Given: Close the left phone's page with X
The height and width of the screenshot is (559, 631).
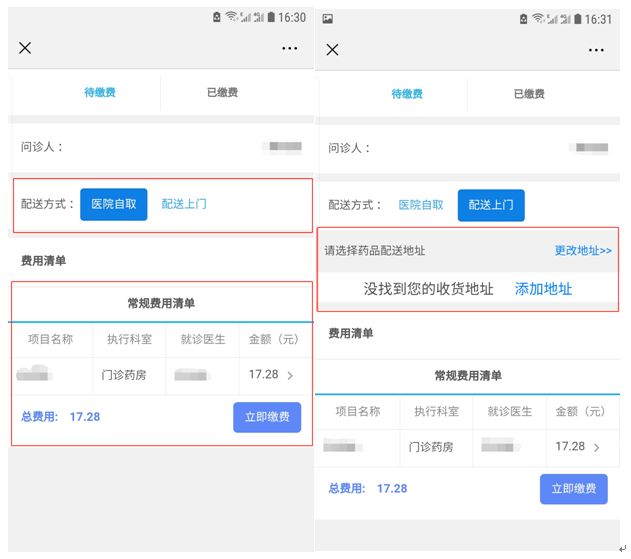Looking at the screenshot, I should click(x=25, y=48).
